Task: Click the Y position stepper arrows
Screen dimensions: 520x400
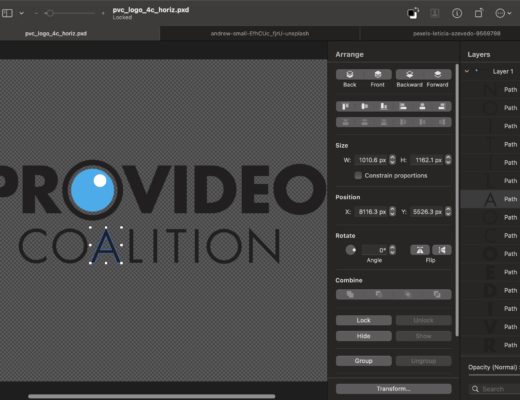Action: 448,212
